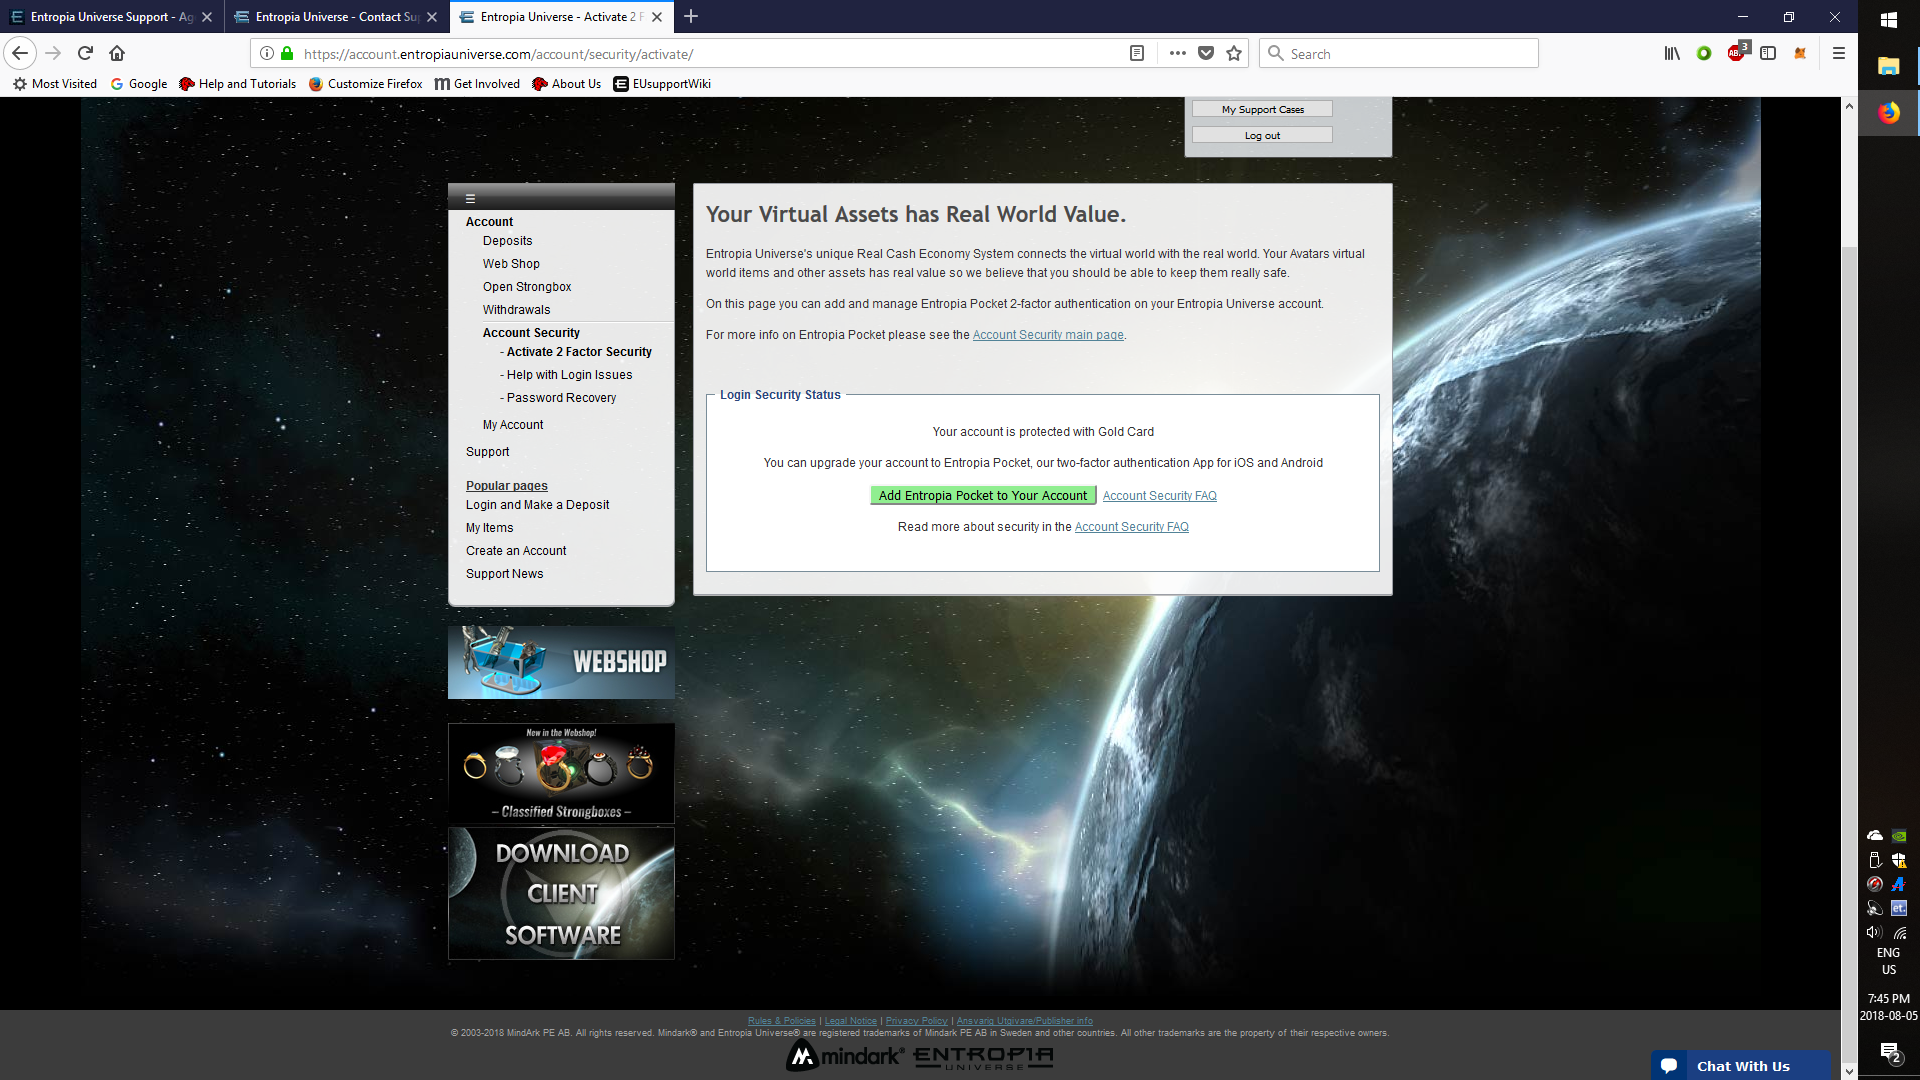Open EUsupportWiki bookmark

[662, 84]
